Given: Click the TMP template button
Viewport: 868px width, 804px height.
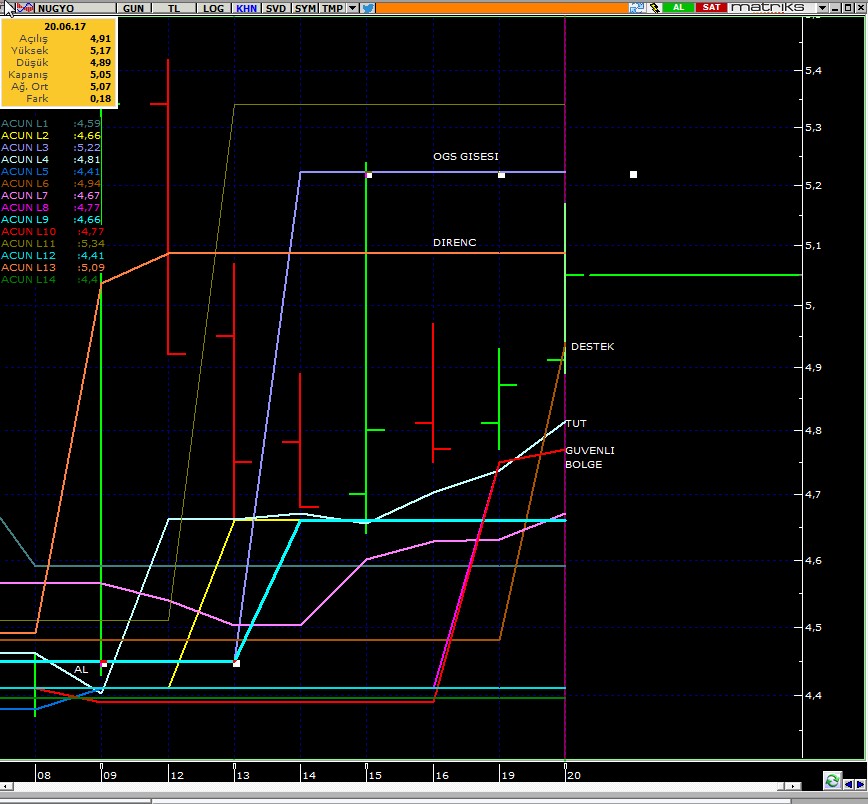Looking at the screenshot, I should coord(332,8).
